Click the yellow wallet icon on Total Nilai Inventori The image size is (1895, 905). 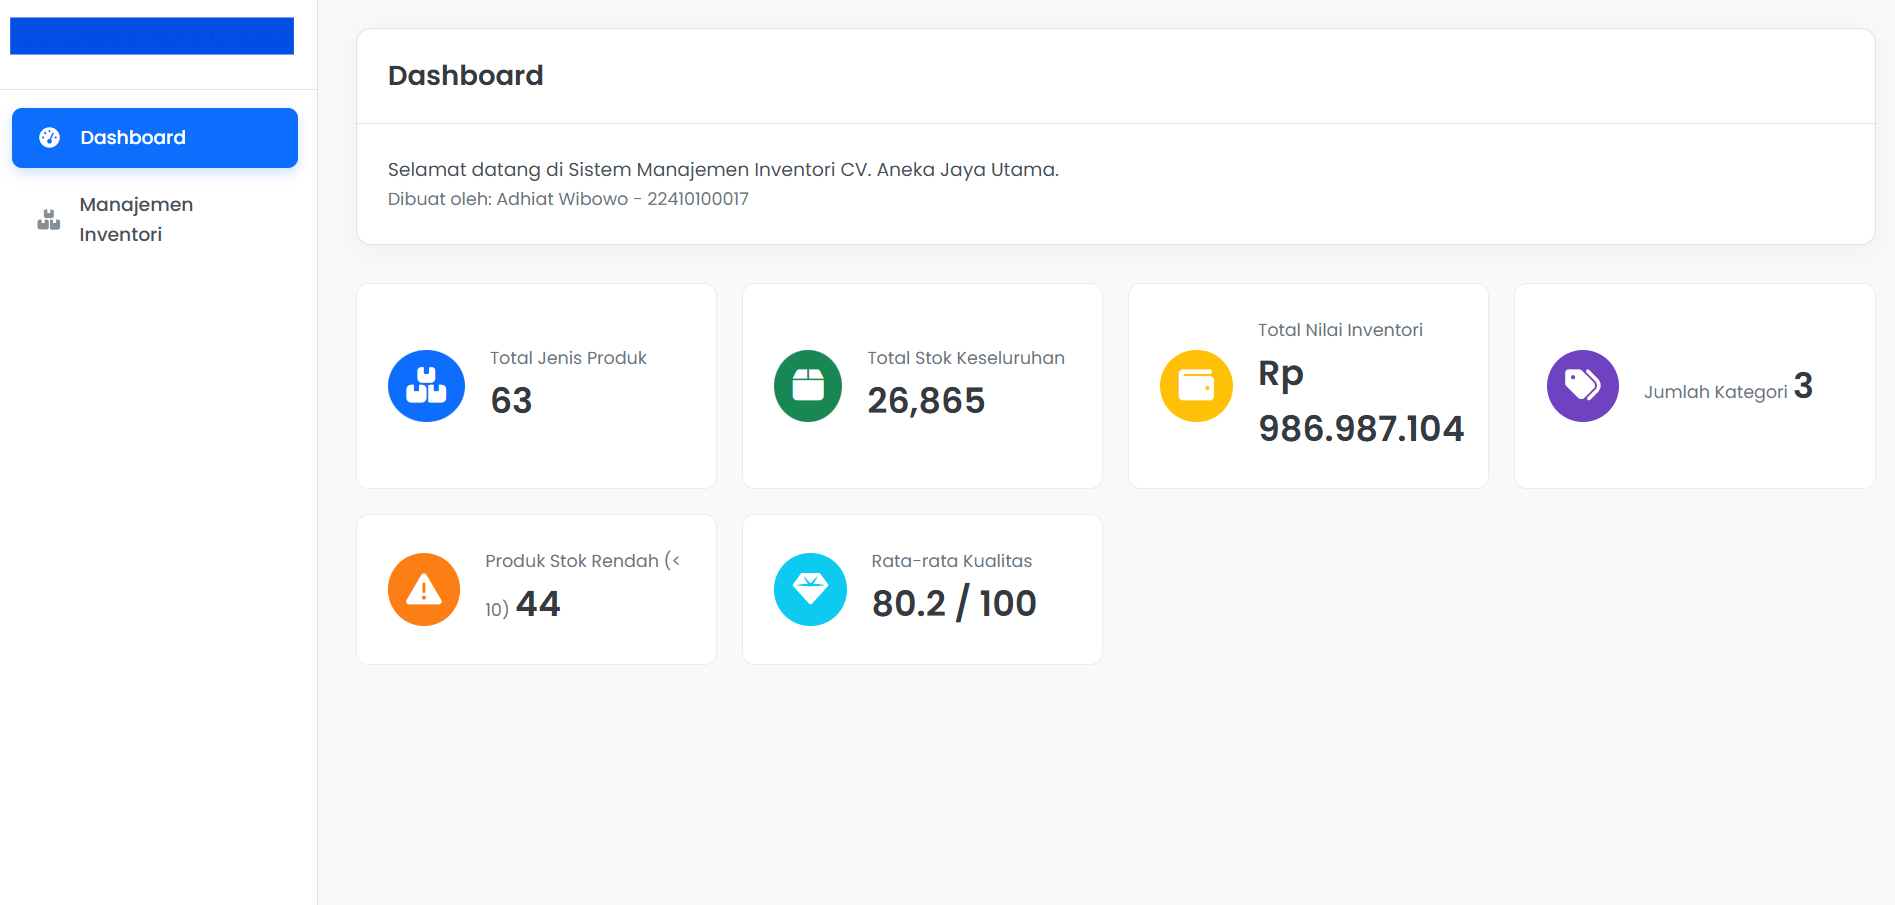1195,385
